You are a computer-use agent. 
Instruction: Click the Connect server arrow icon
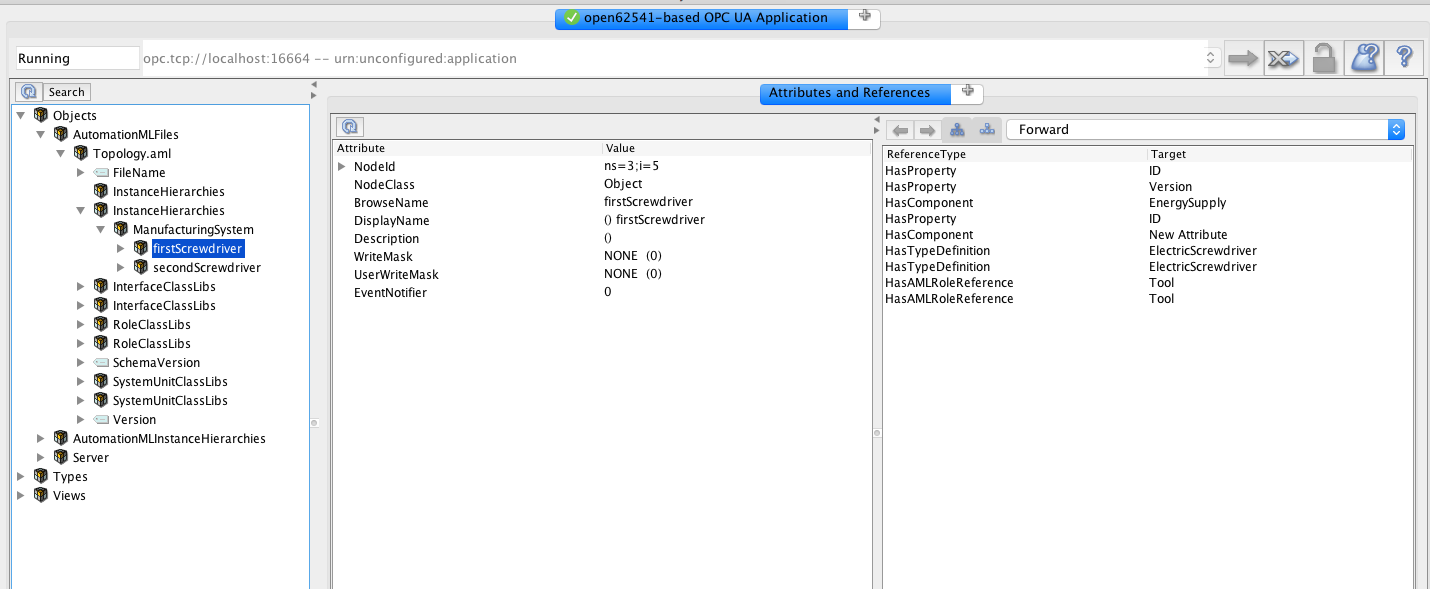click(x=1243, y=57)
